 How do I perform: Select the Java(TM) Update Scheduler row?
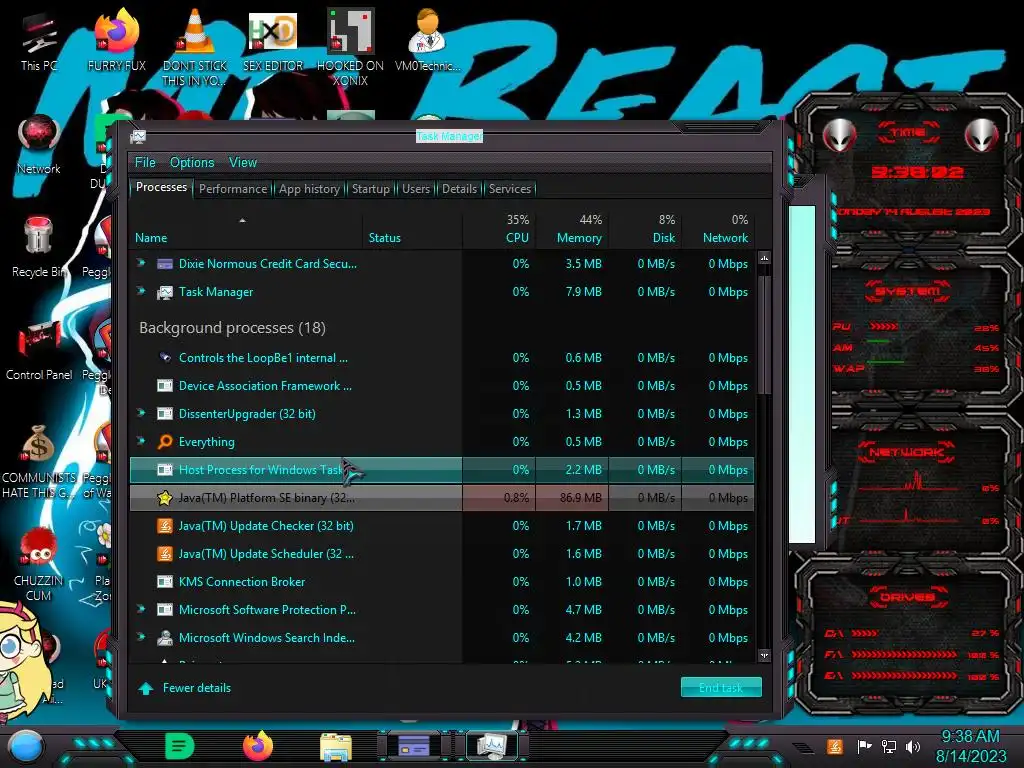pos(442,554)
